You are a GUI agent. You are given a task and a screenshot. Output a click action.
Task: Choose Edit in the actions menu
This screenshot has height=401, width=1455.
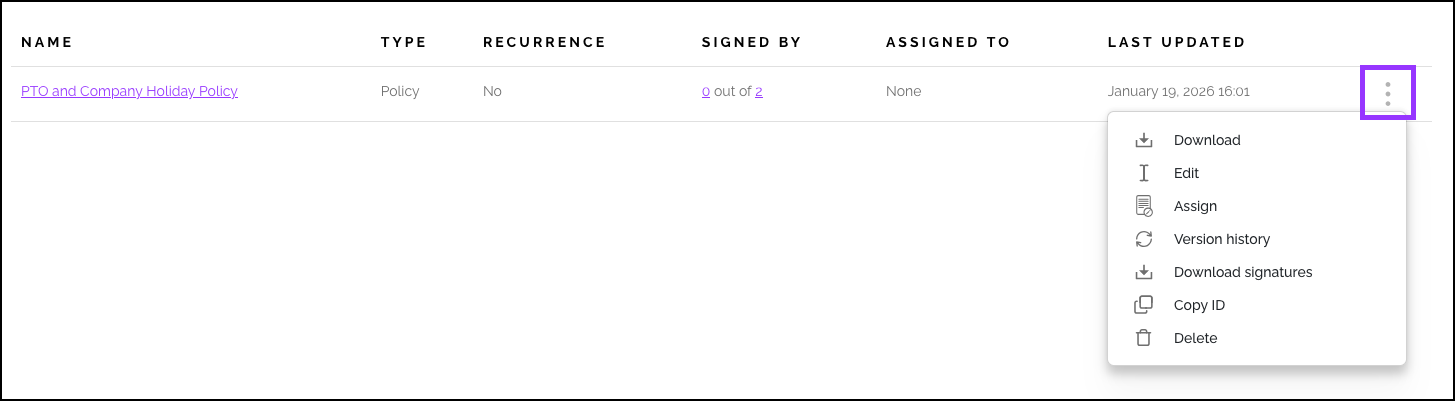pyautogui.click(x=1186, y=173)
